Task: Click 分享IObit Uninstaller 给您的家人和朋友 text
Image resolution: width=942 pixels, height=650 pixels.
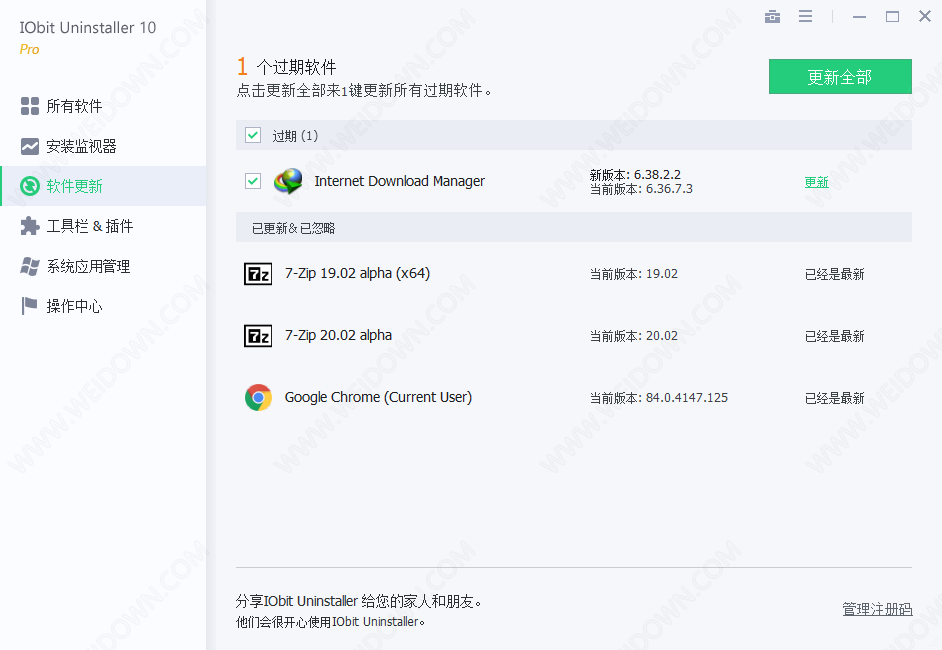Action: click(x=358, y=601)
